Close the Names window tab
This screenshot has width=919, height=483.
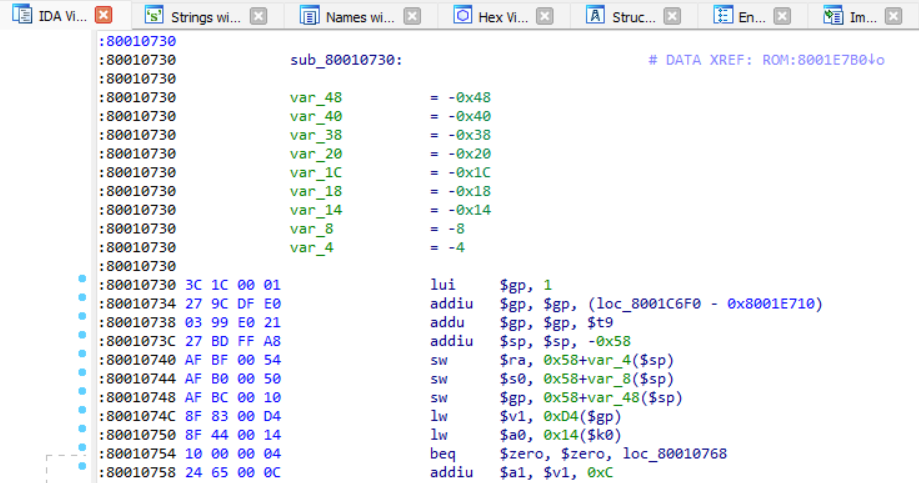pos(412,16)
